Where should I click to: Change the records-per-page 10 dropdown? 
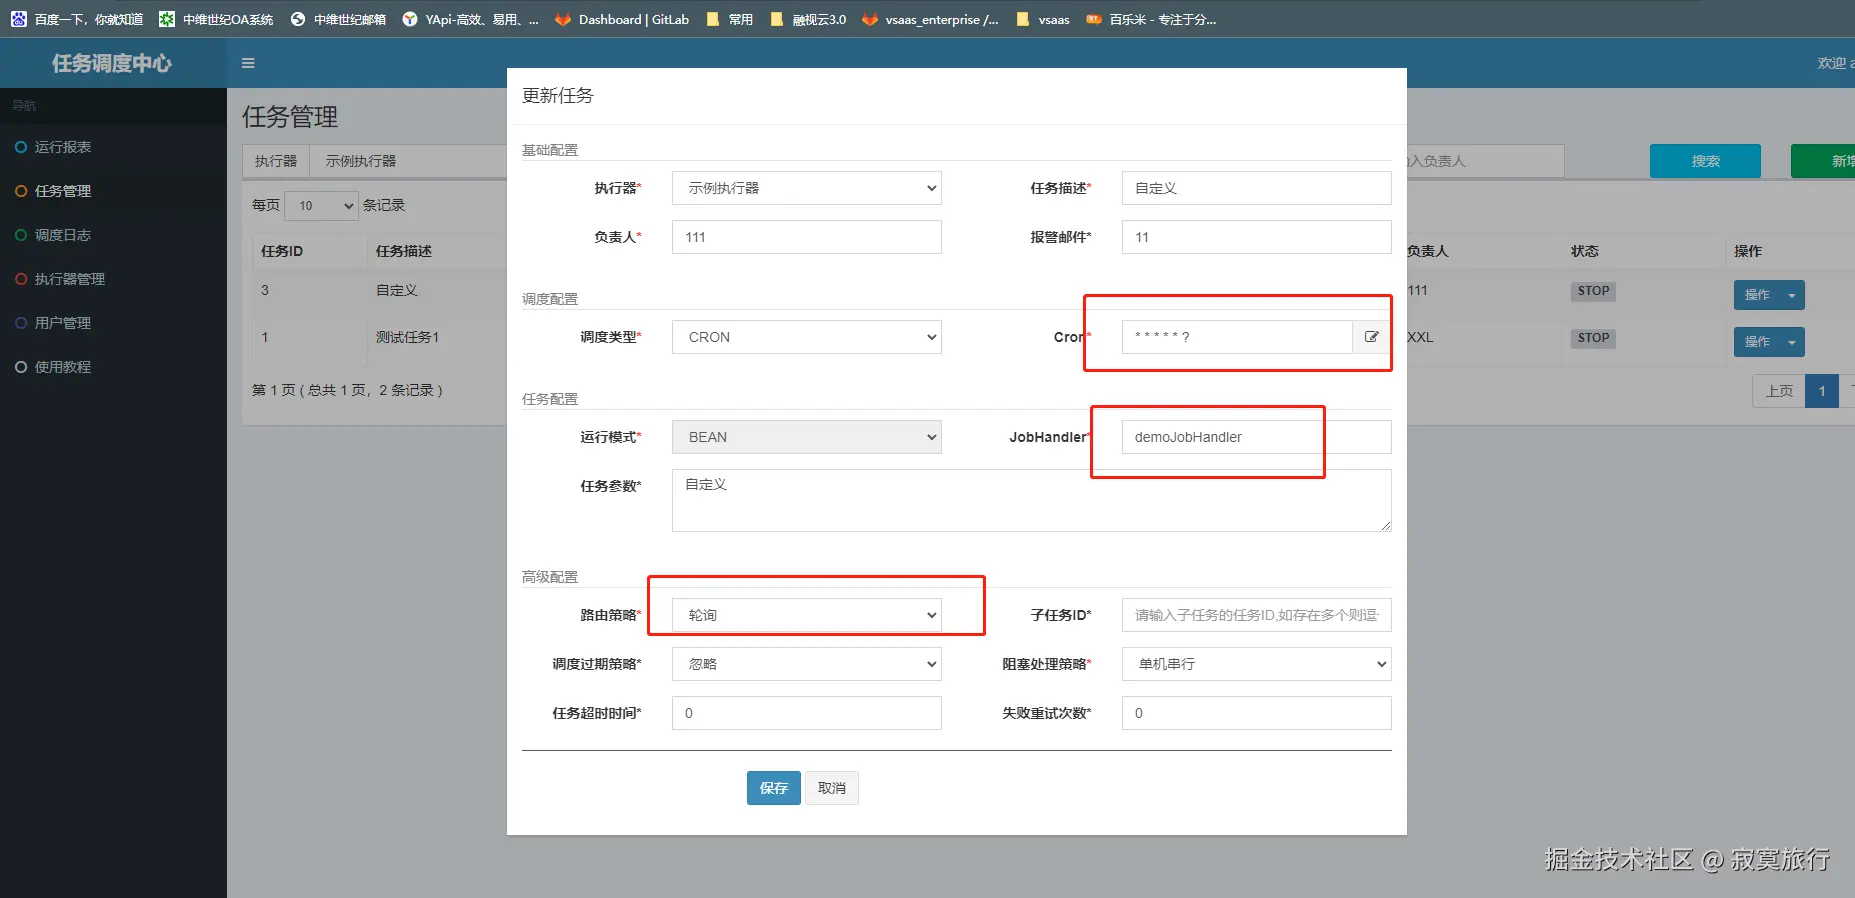click(322, 205)
